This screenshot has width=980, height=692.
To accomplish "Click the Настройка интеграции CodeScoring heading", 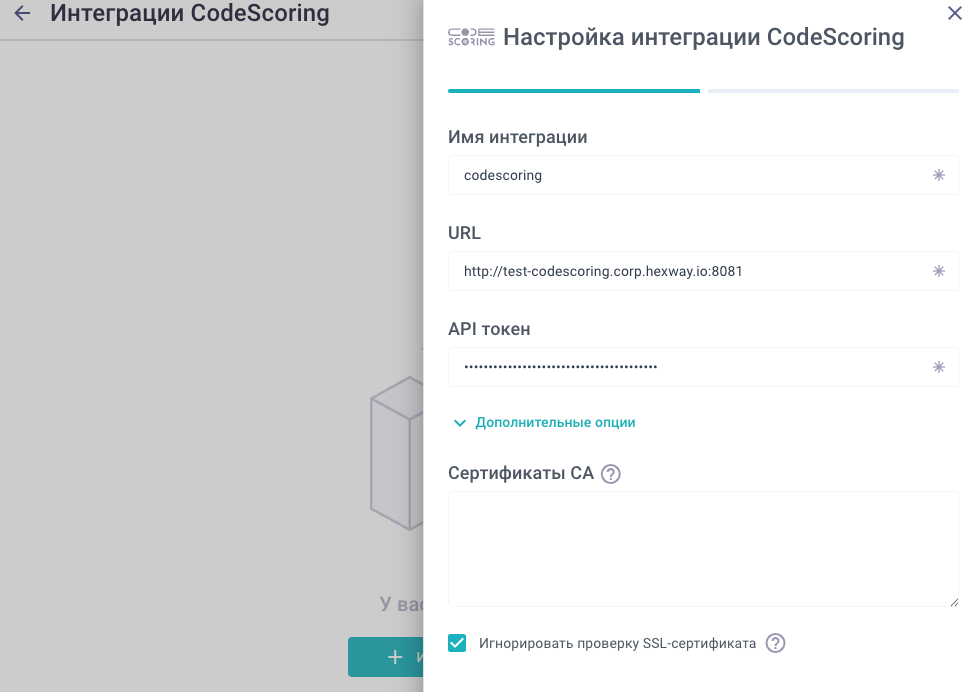I will 704,38.
